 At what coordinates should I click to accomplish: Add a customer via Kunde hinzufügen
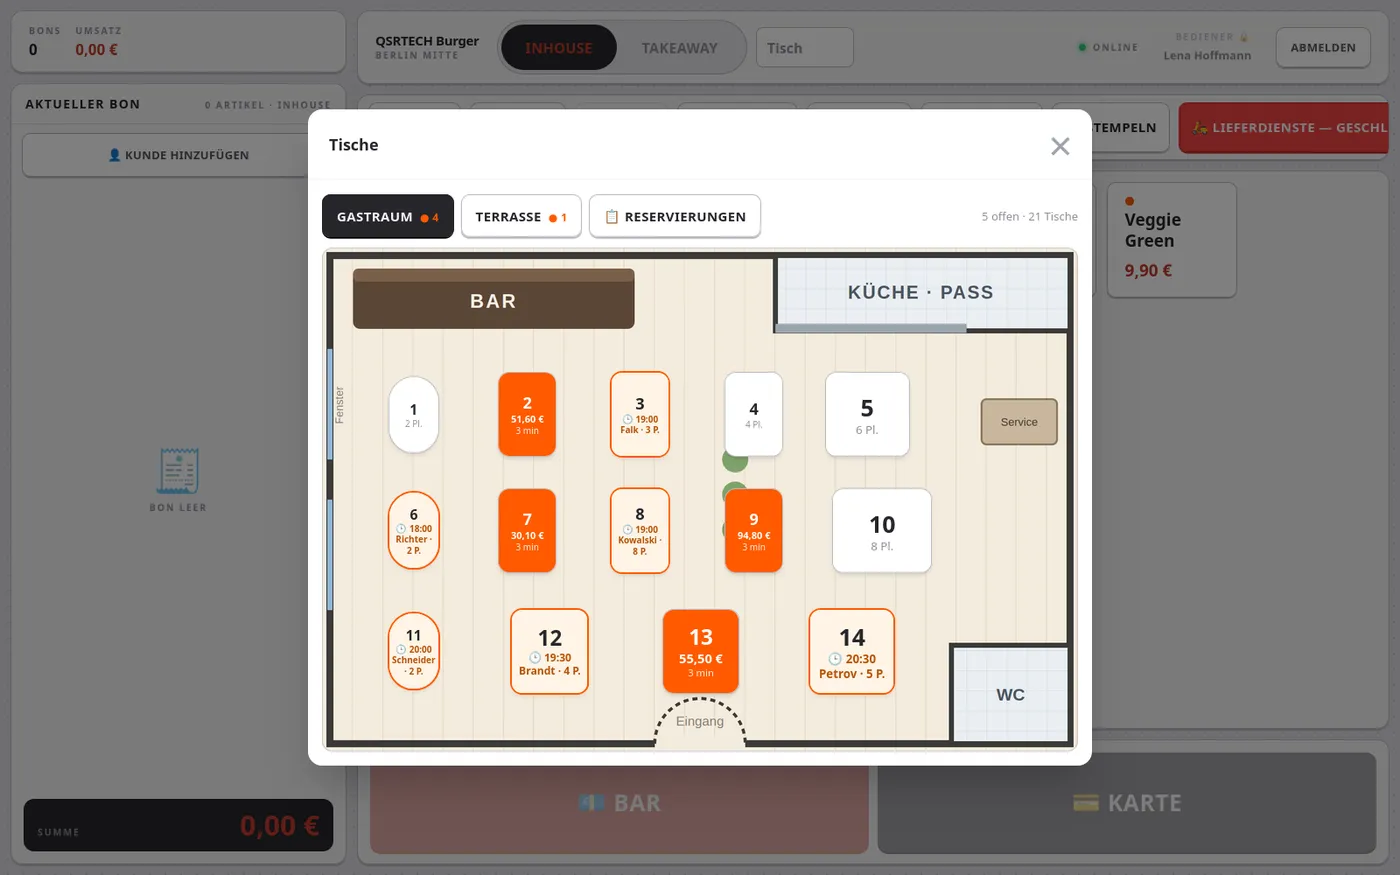pyautogui.click(x=178, y=155)
